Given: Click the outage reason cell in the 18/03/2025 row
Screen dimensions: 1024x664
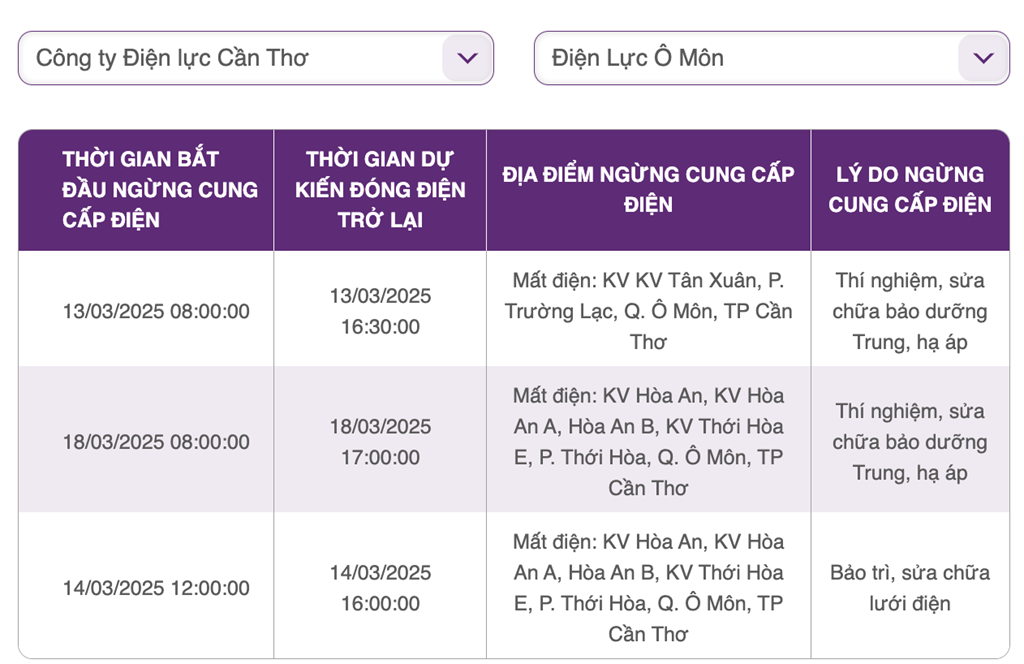Looking at the screenshot, I should pyautogui.click(x=910, y=441).
